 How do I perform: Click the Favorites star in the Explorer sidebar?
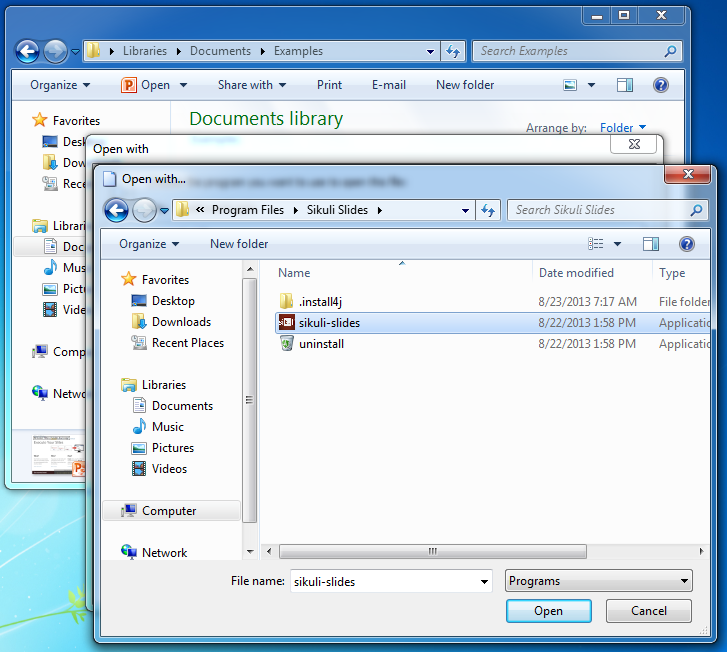pos(40,120)
